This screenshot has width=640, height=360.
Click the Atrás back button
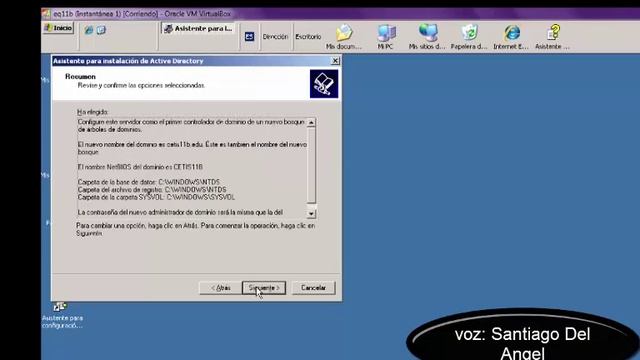220,288
